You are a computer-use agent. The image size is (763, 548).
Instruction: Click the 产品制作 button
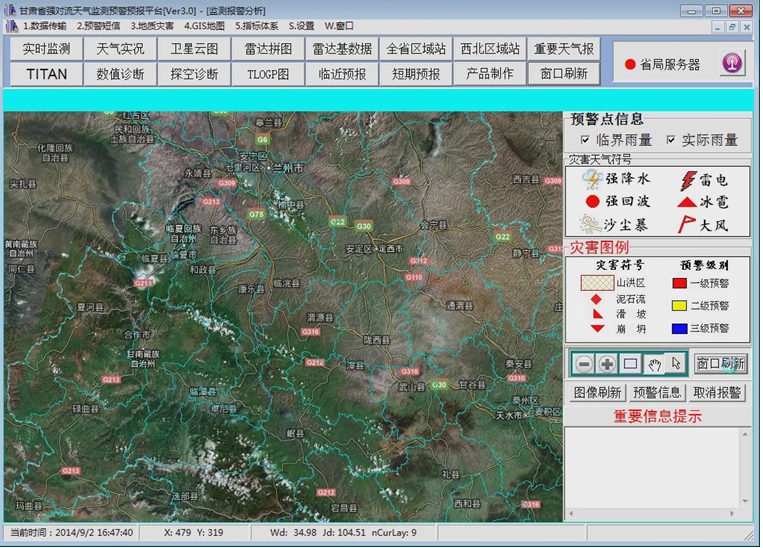tap(490, 74)
